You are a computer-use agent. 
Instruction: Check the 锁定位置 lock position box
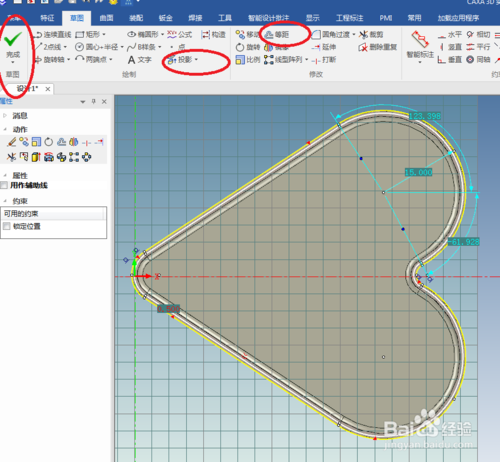pos(7,226)
